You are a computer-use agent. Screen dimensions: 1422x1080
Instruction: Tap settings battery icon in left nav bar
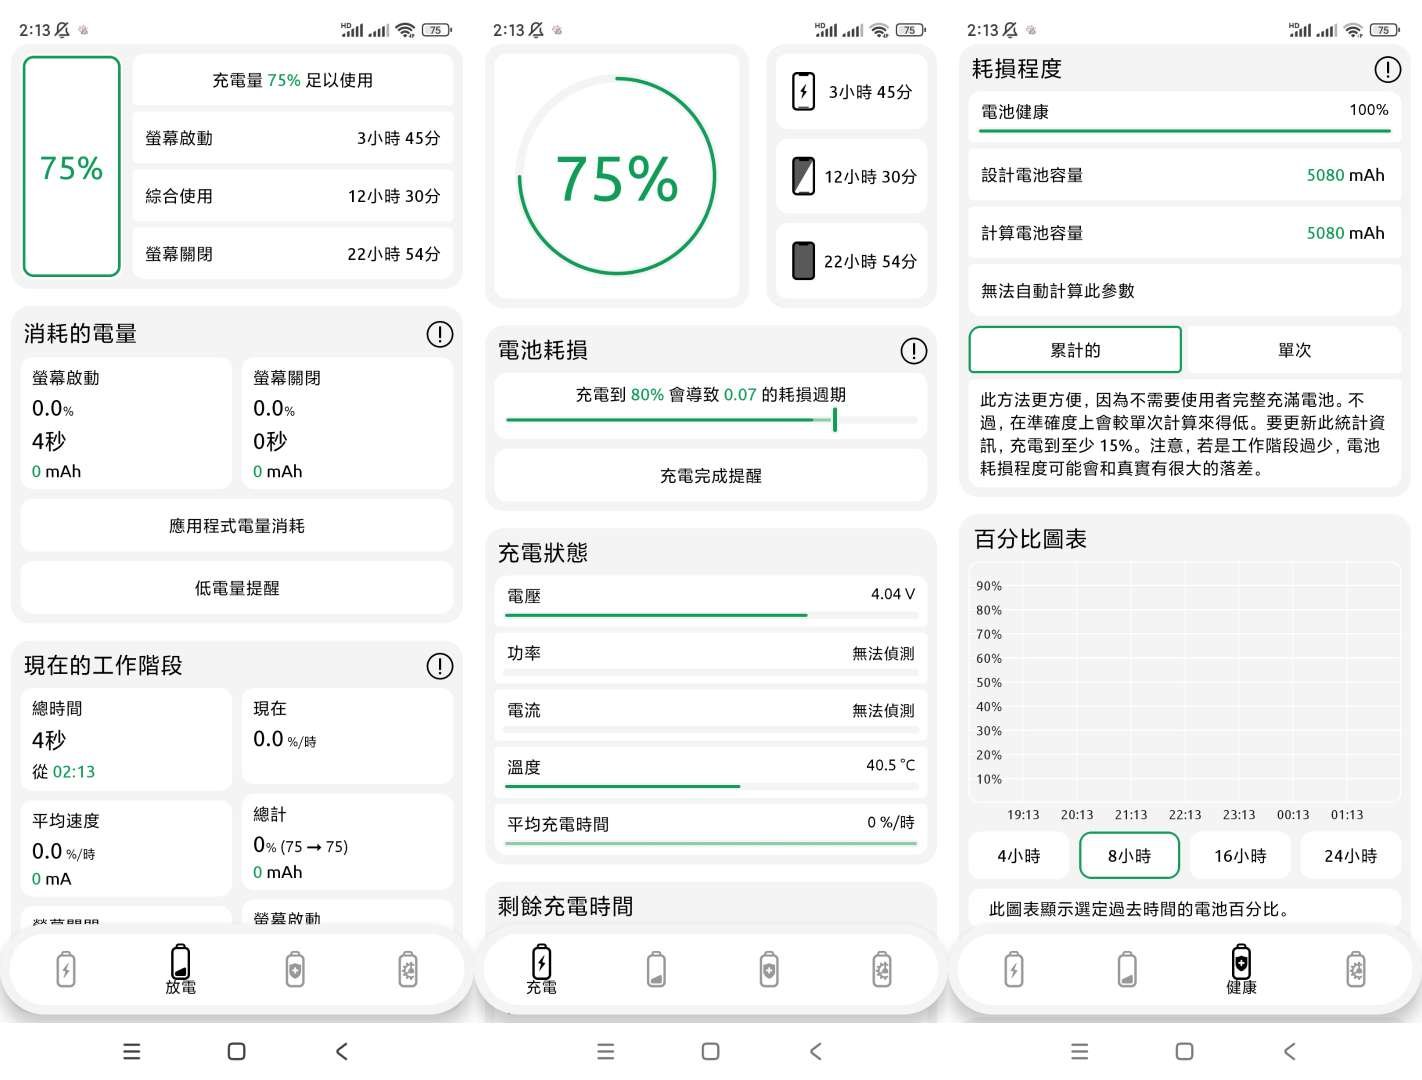408,969
